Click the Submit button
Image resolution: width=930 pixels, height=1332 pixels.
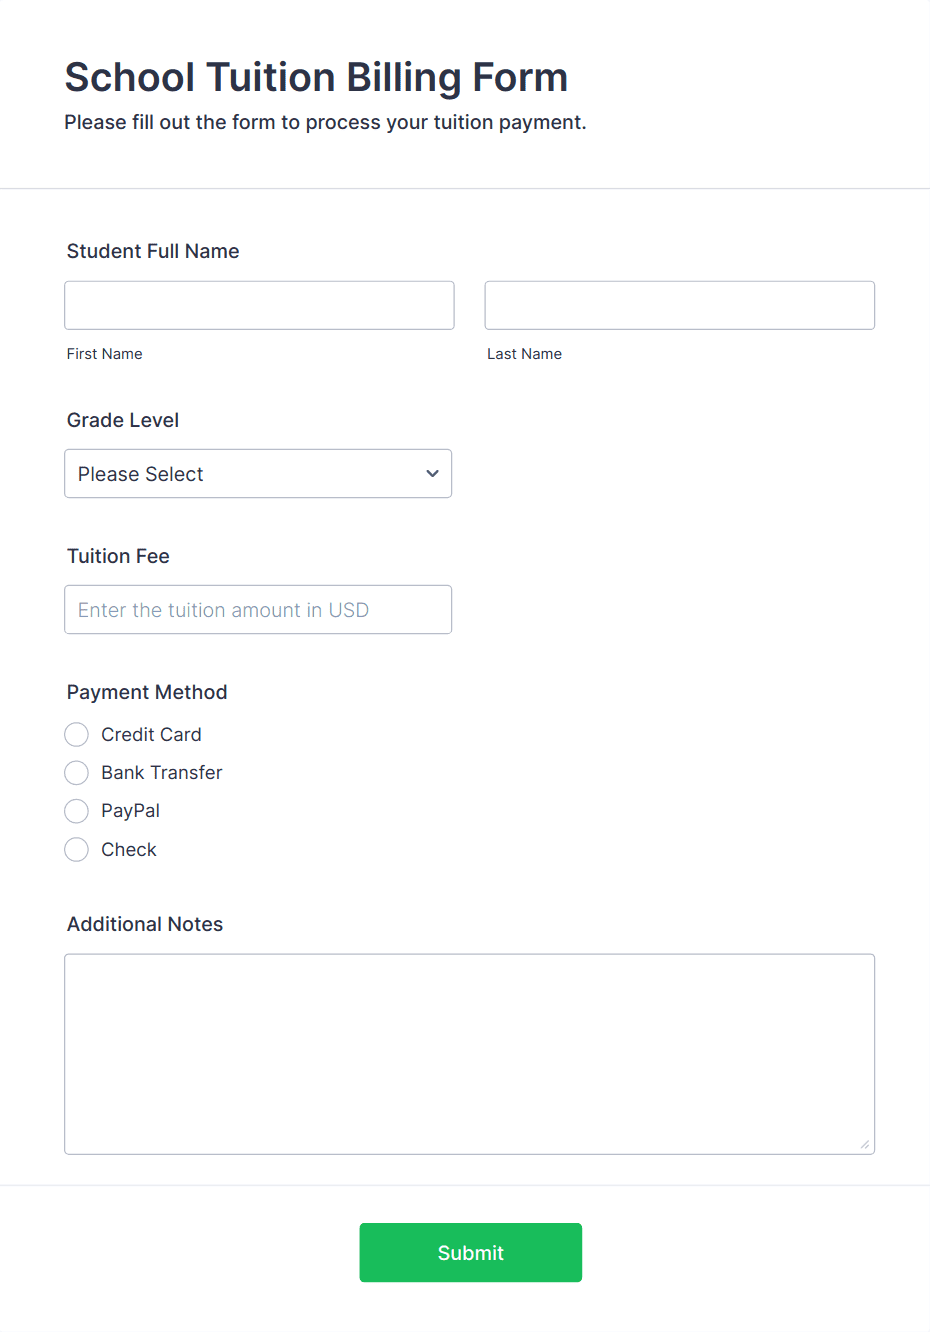[x=470, y=1252]
